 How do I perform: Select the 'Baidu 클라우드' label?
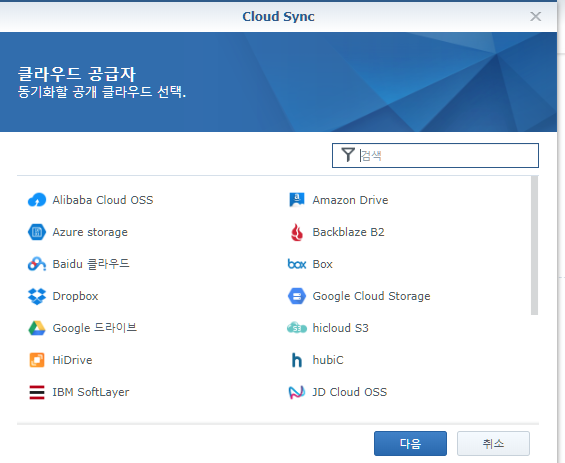point(91,264)
